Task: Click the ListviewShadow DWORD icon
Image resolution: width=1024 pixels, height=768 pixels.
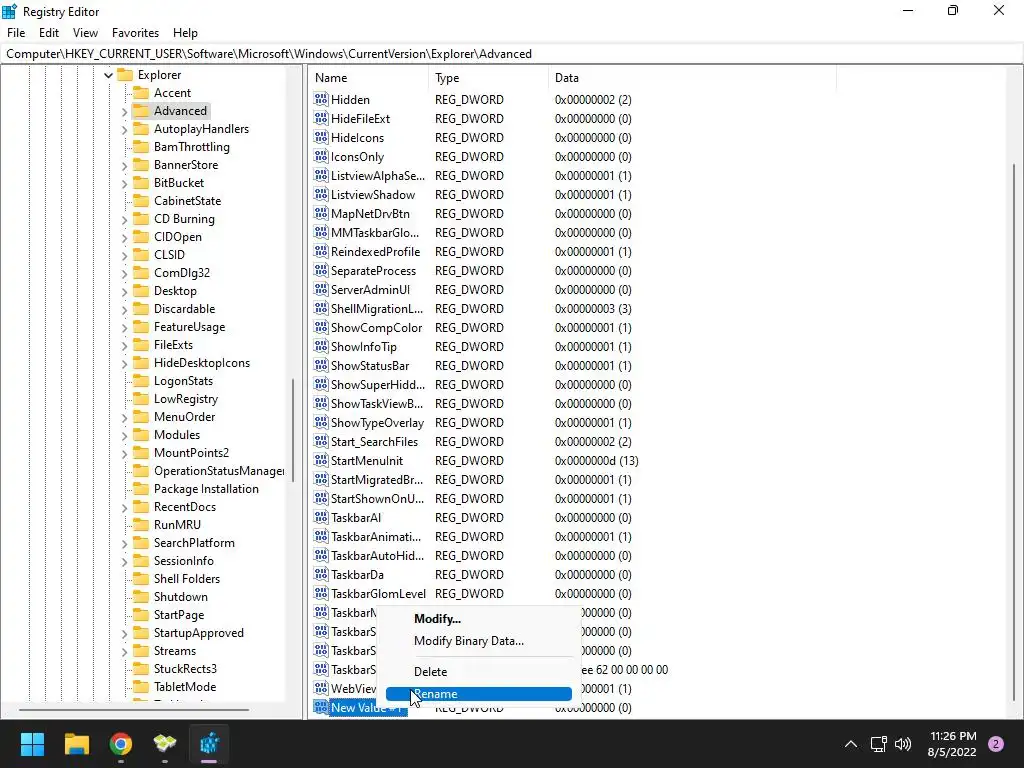Action: click(321, 195)
